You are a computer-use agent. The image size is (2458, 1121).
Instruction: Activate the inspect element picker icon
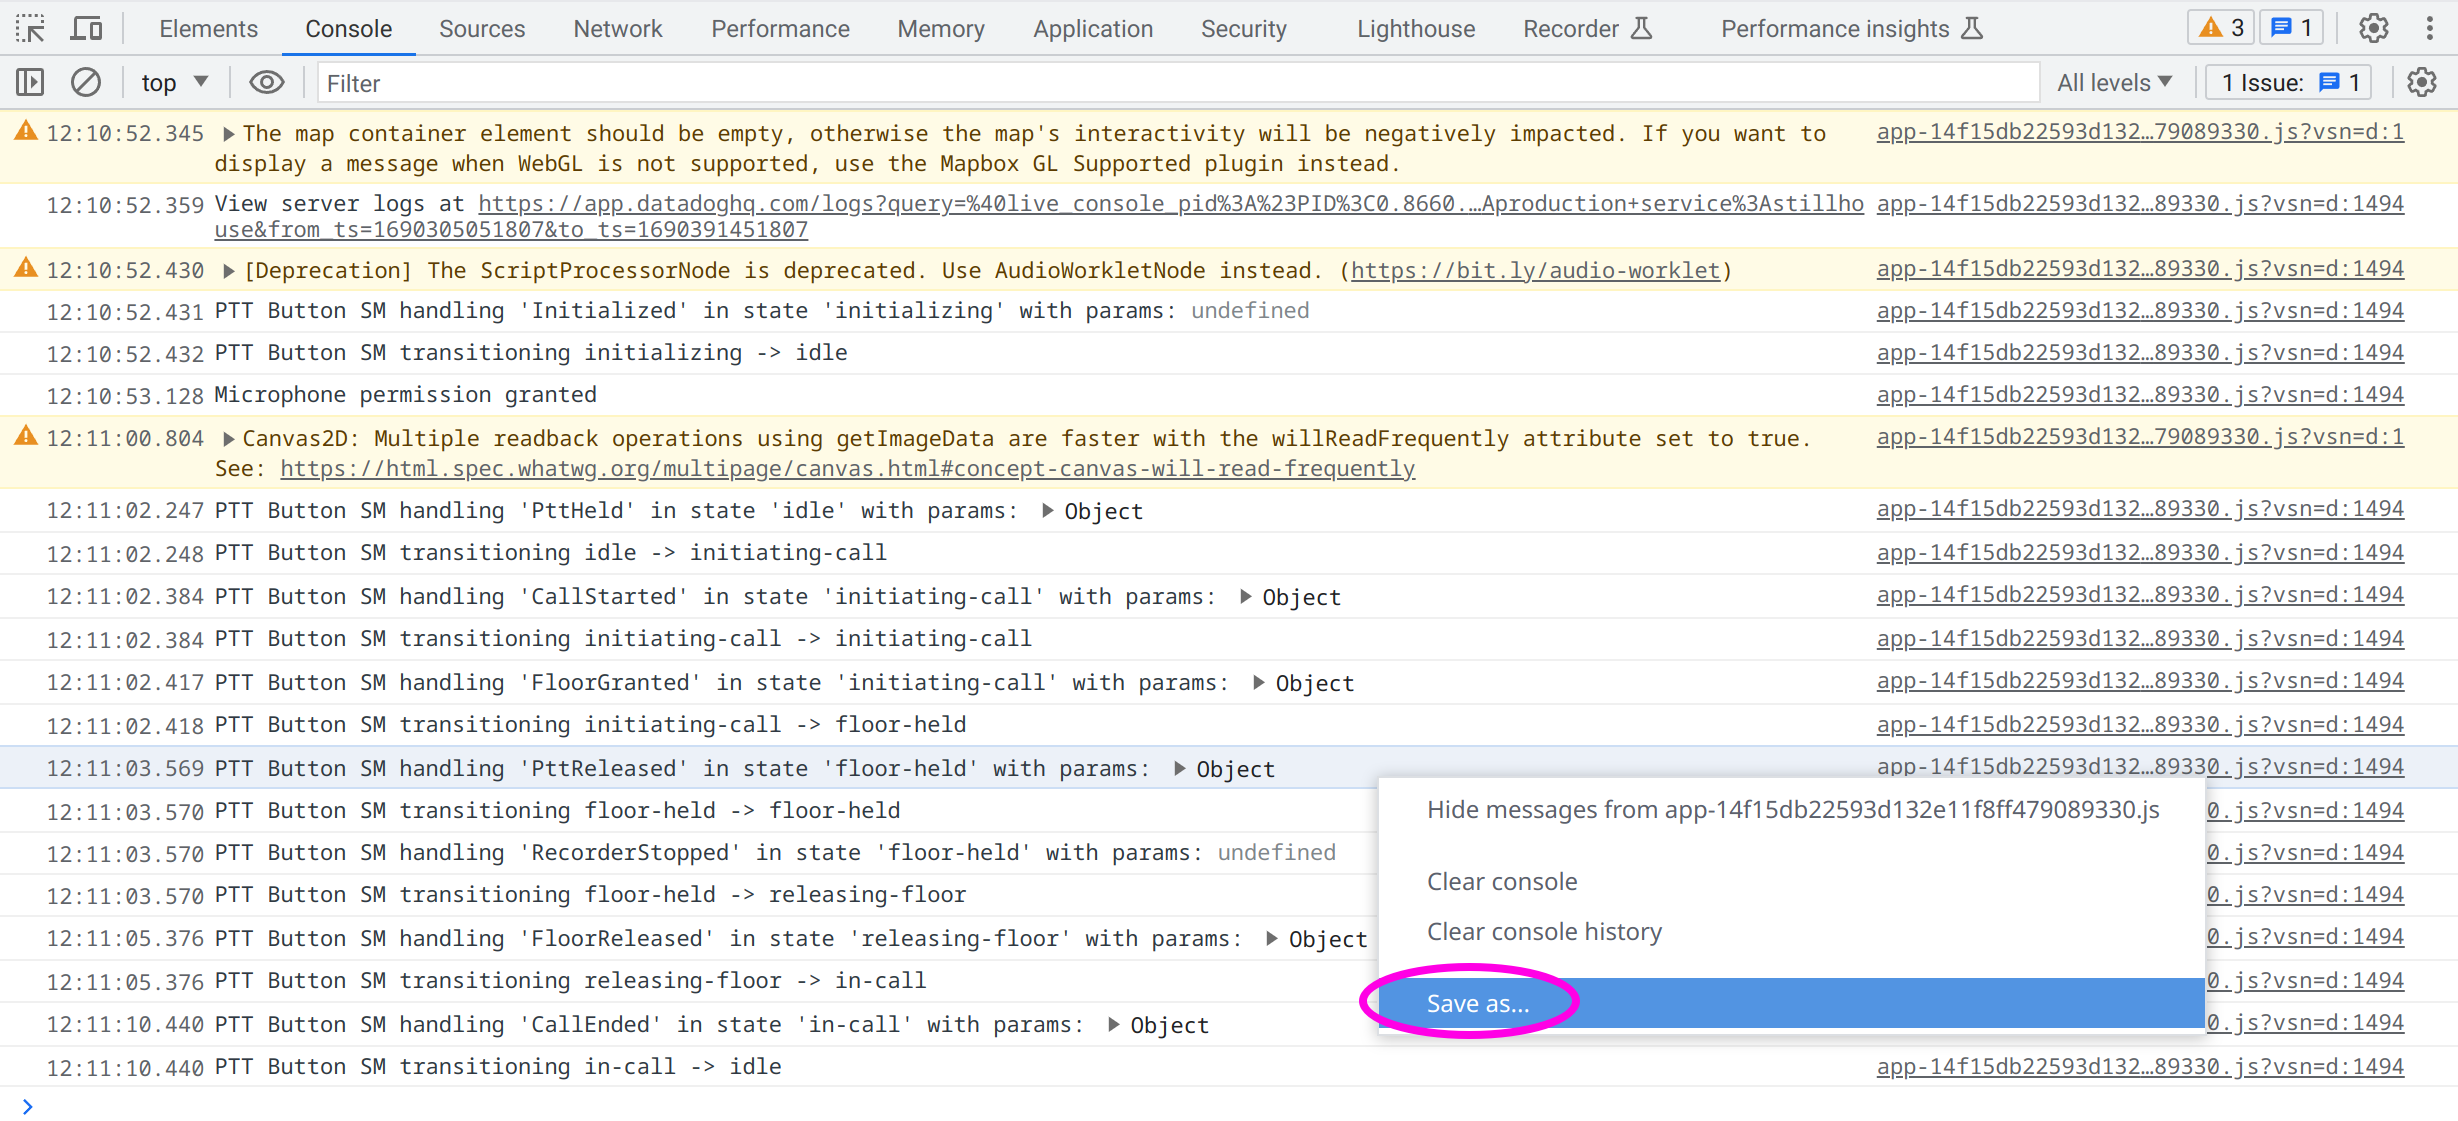(x=30, y=28)
